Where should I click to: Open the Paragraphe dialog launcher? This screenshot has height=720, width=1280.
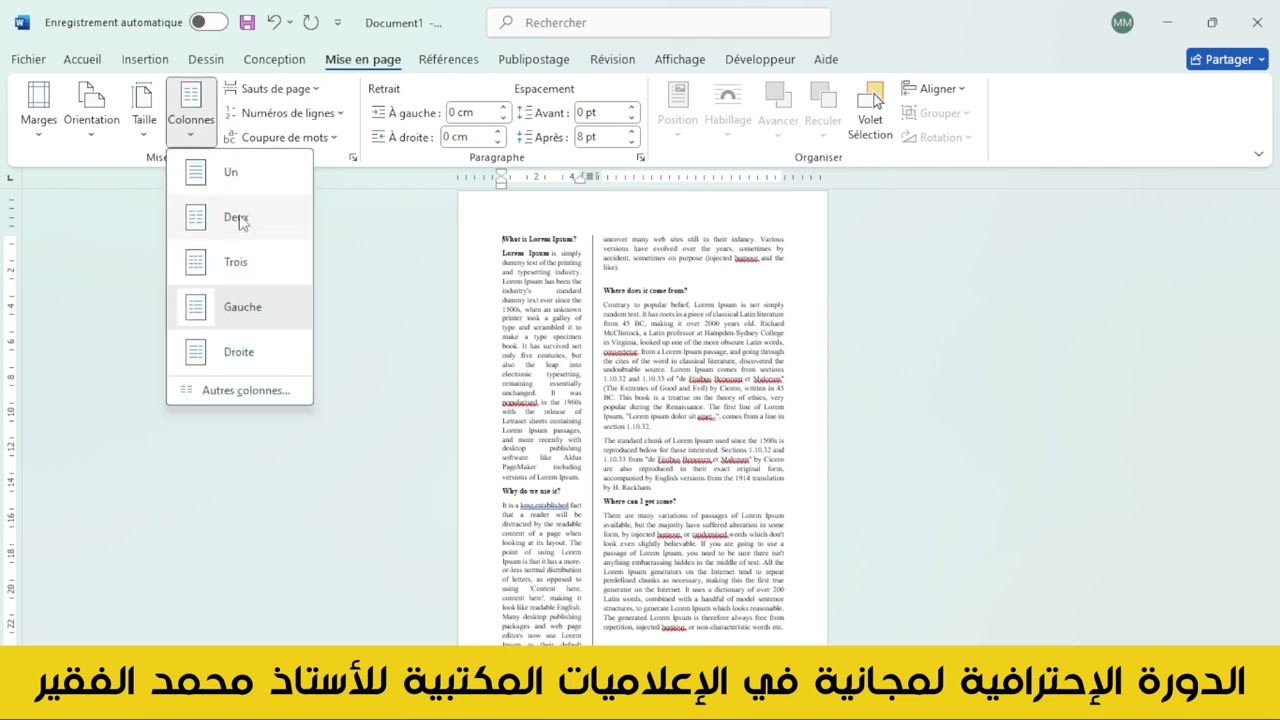641,158
